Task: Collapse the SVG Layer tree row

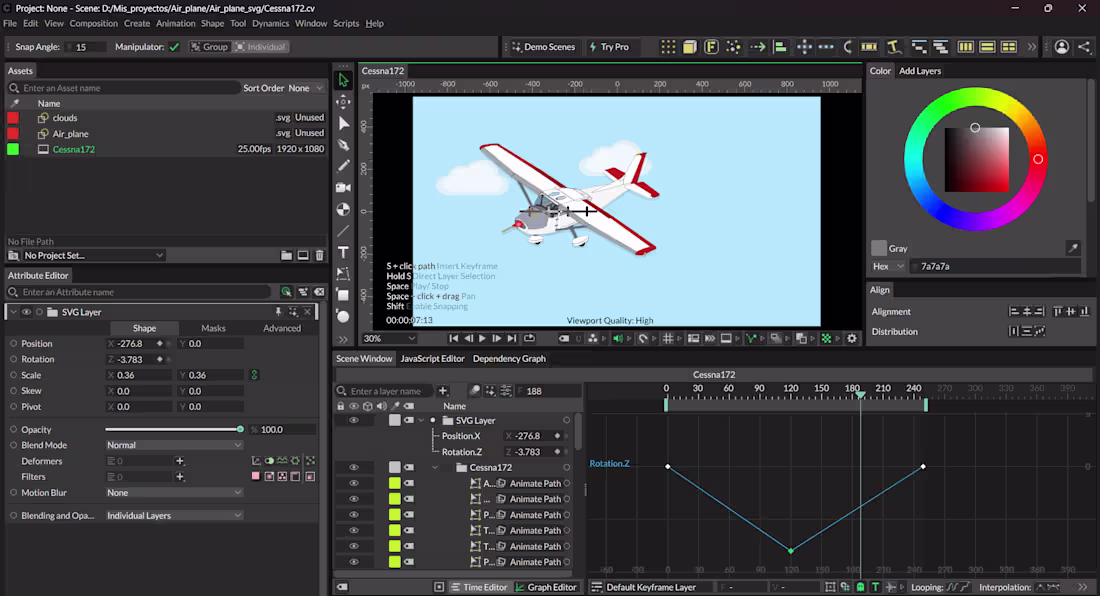Action: coord(421,420)
